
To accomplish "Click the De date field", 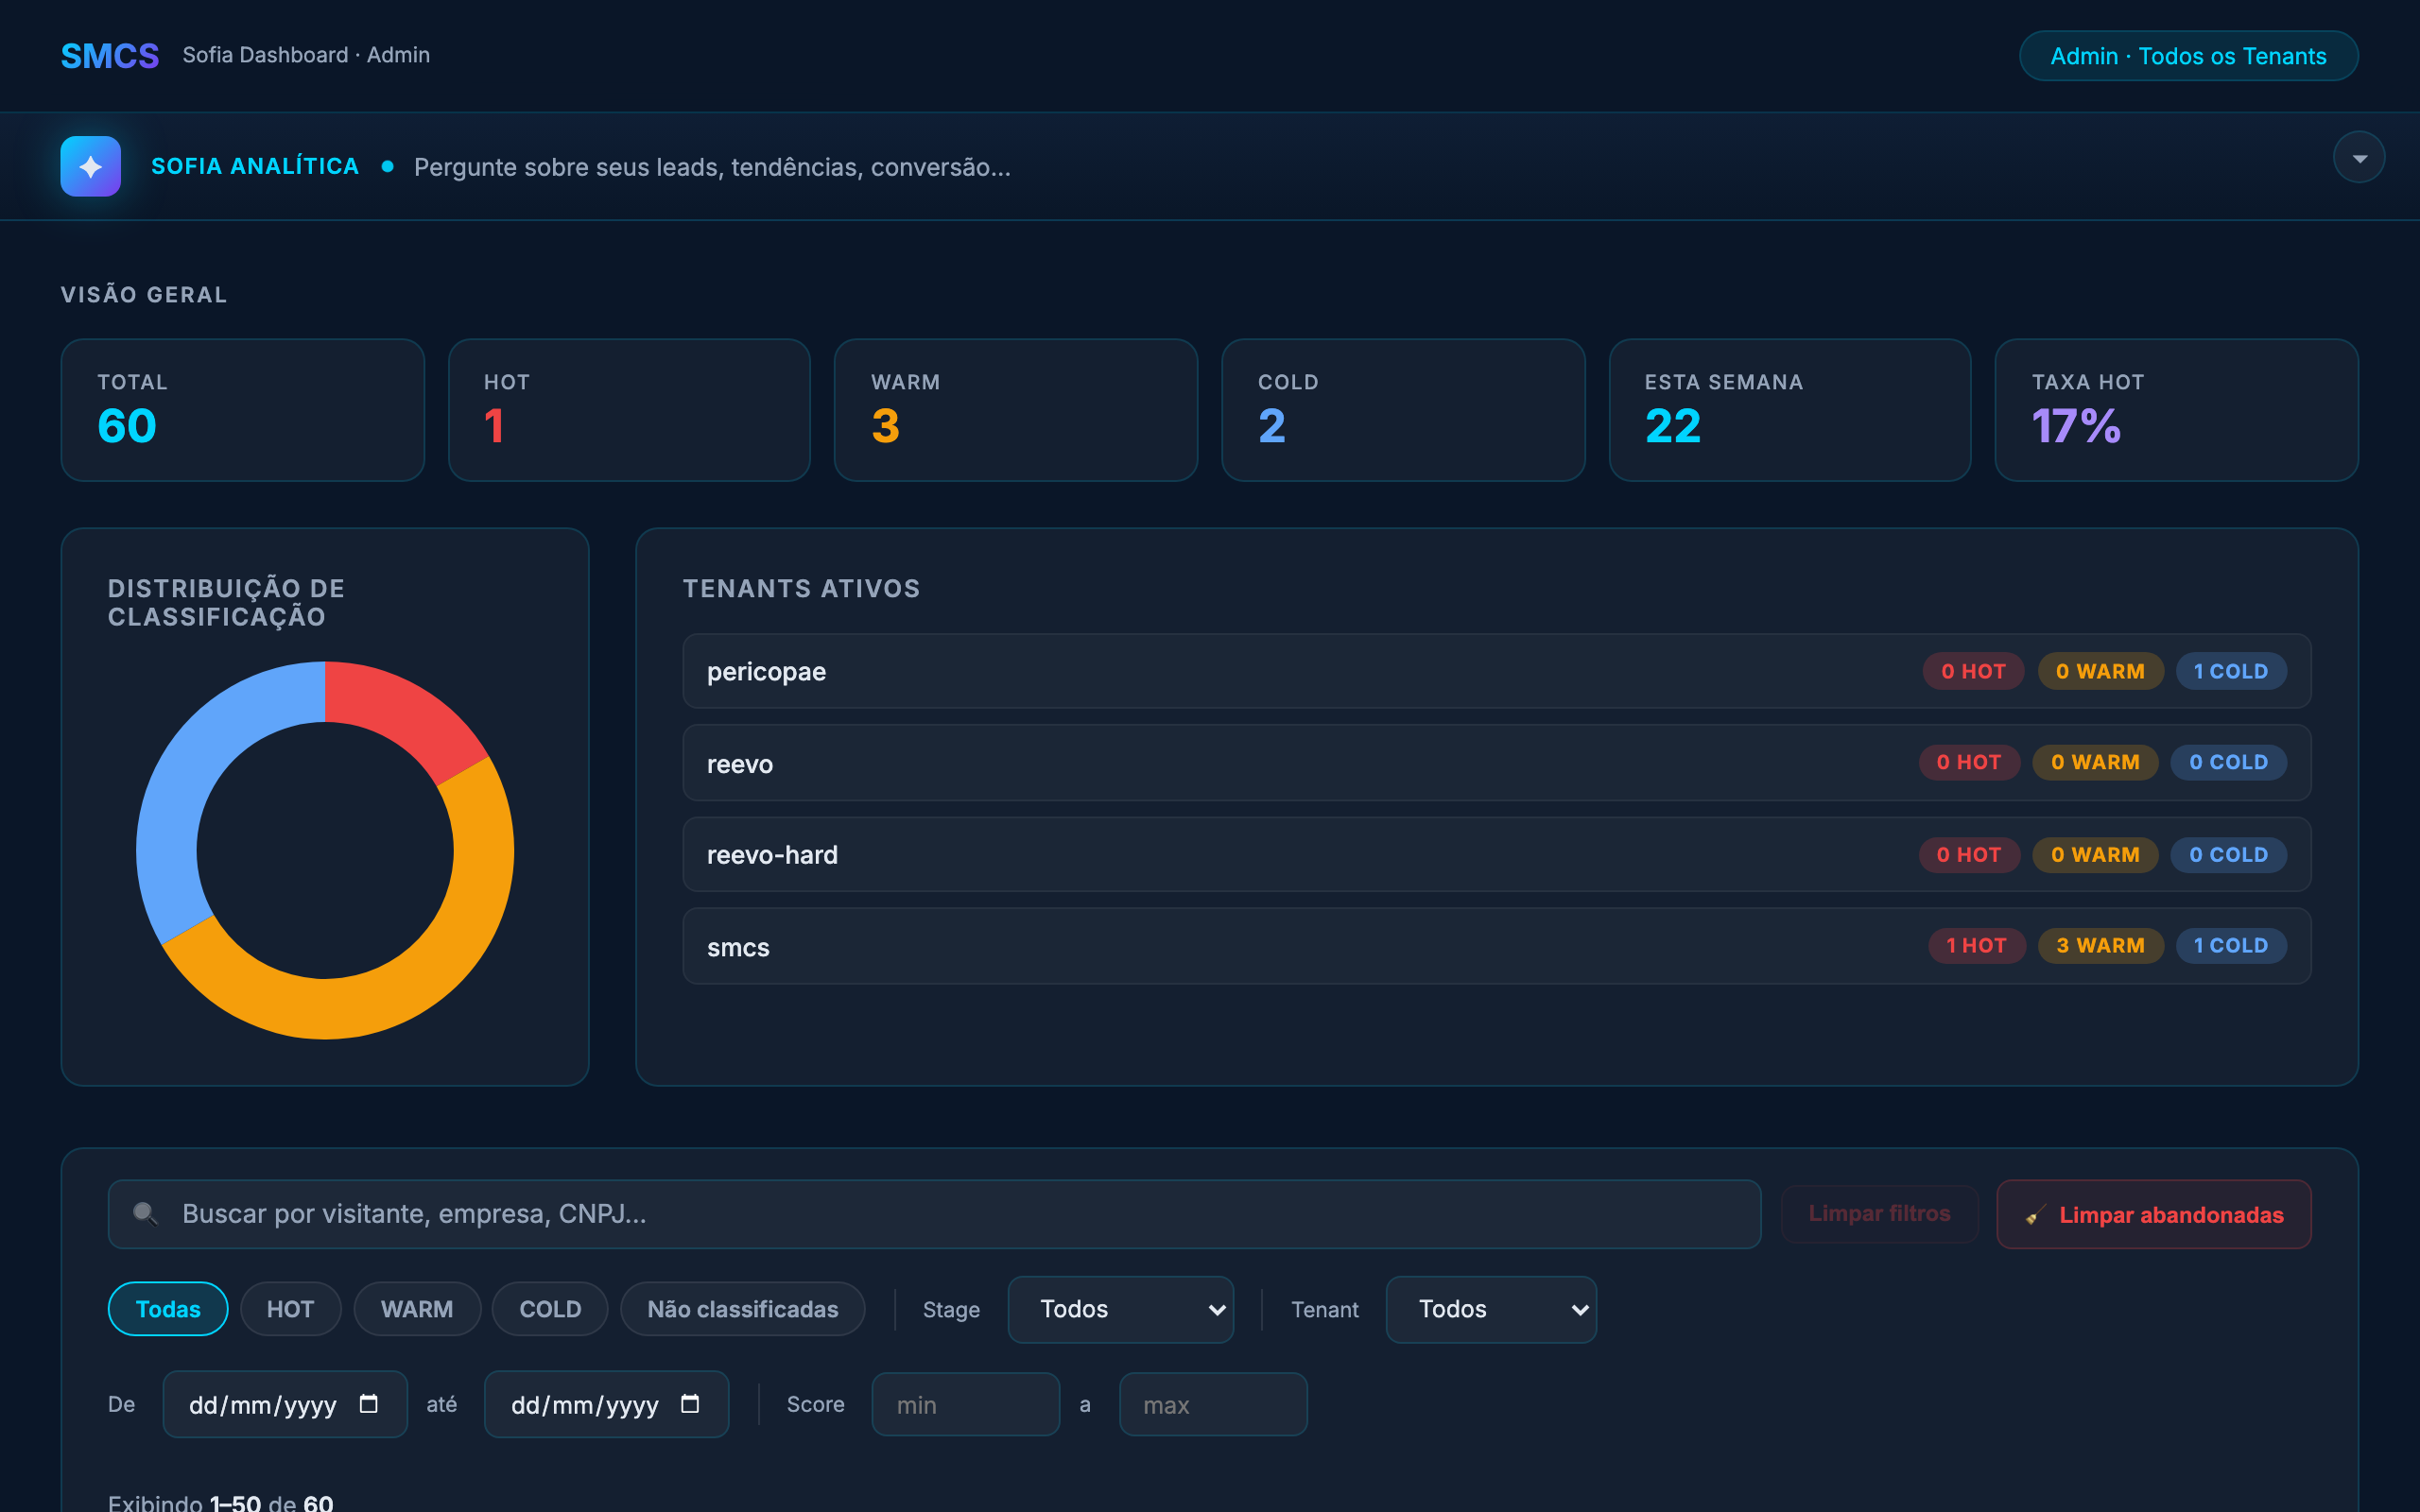I will pyautogui.click(x=285, y=1404).
